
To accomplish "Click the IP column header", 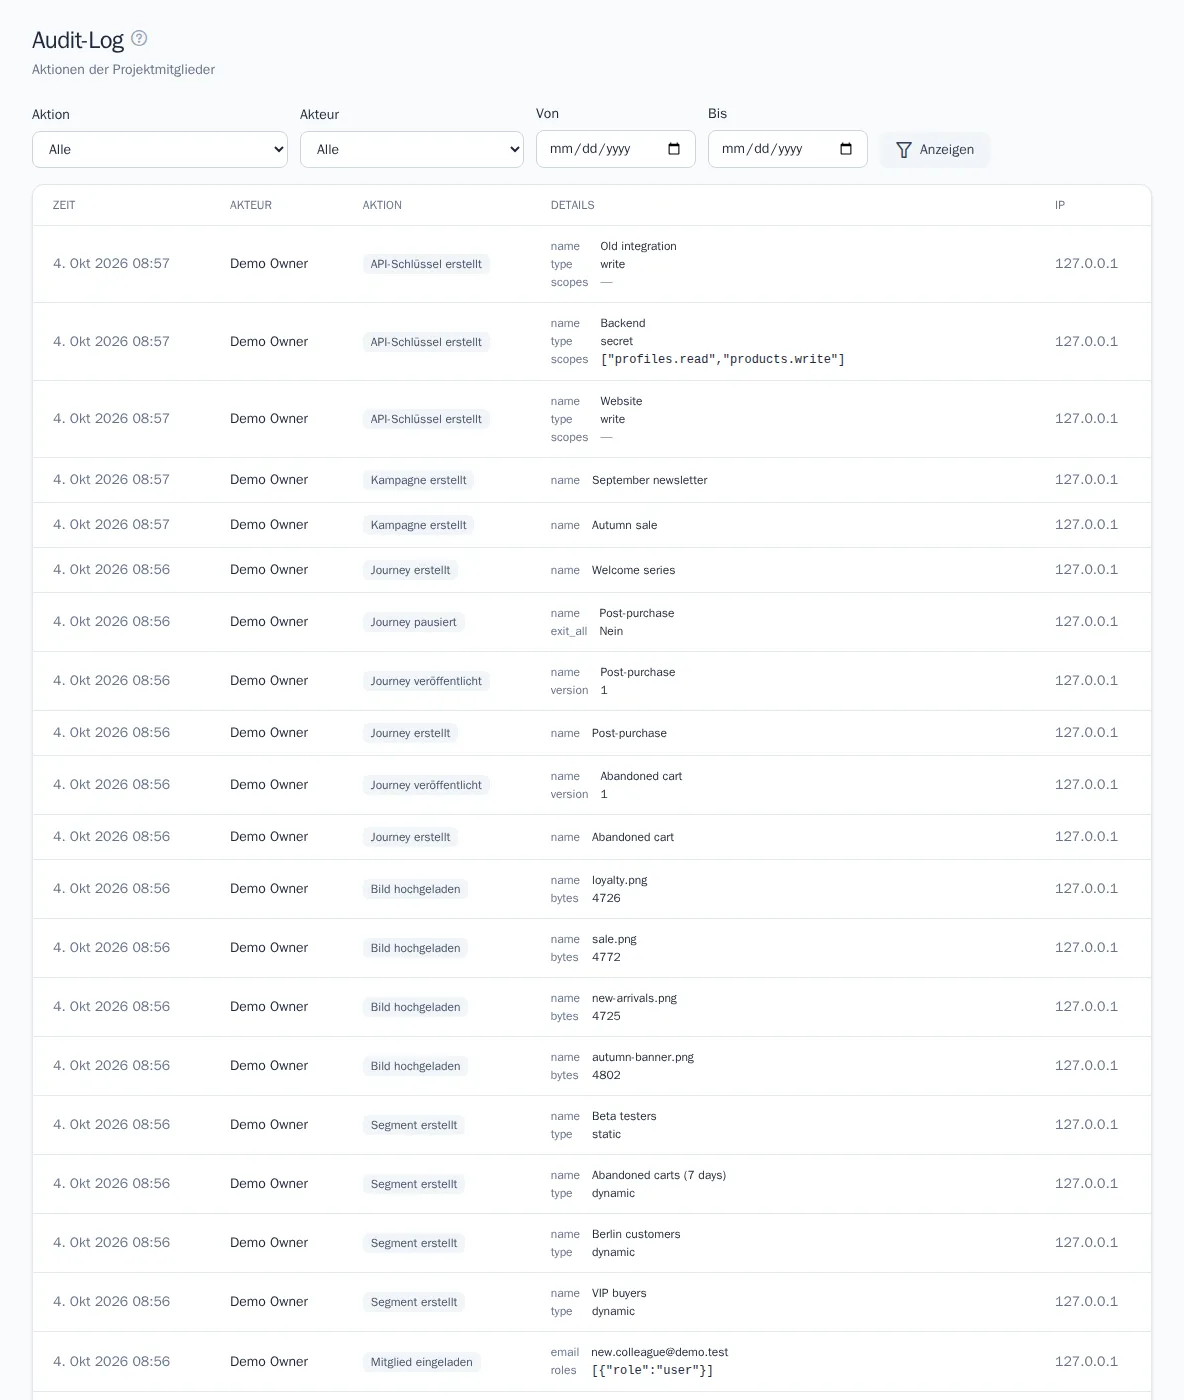I will tap(1060, 205).
